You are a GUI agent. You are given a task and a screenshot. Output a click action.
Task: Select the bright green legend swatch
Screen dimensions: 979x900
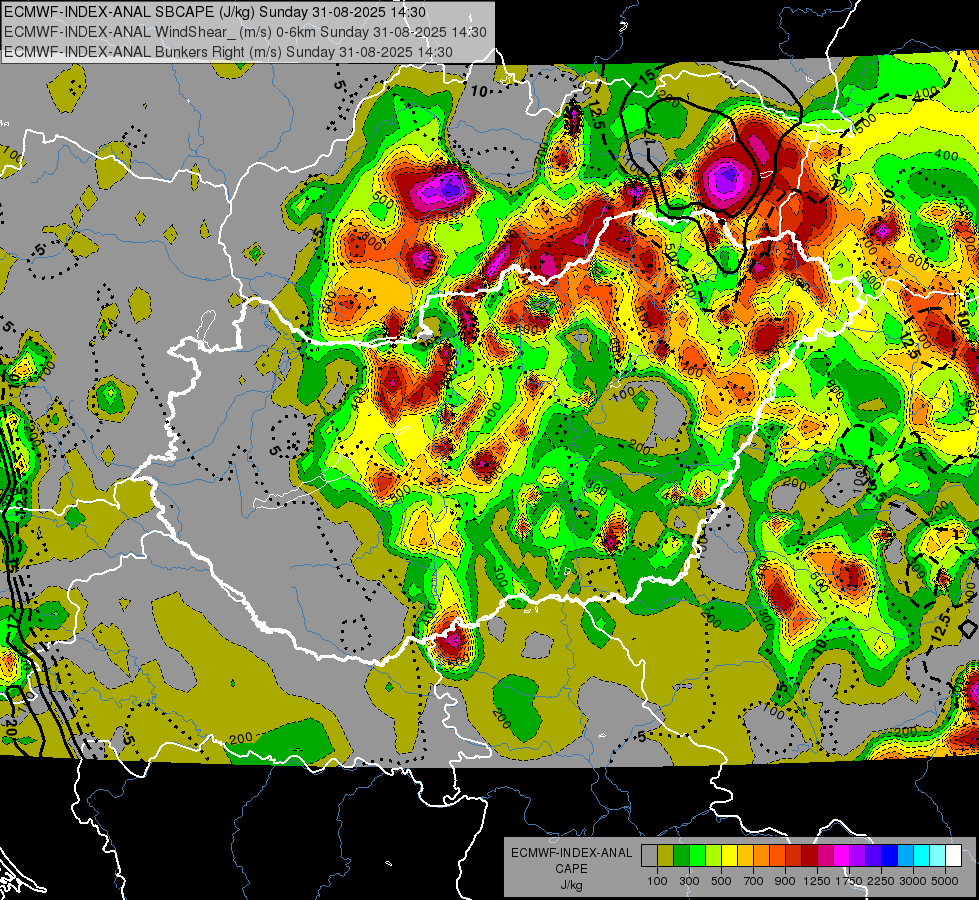tap(697, 856)
